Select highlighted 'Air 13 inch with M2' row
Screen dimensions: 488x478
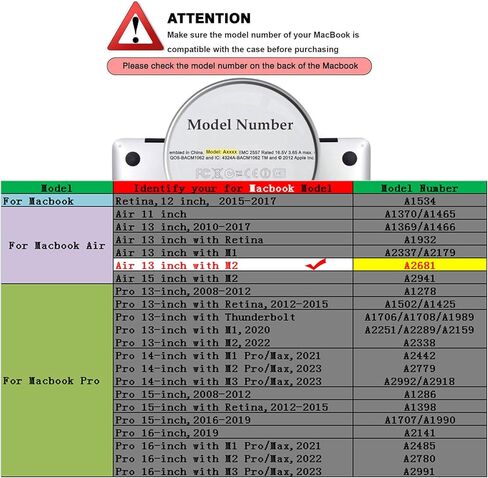pos(233,265)
